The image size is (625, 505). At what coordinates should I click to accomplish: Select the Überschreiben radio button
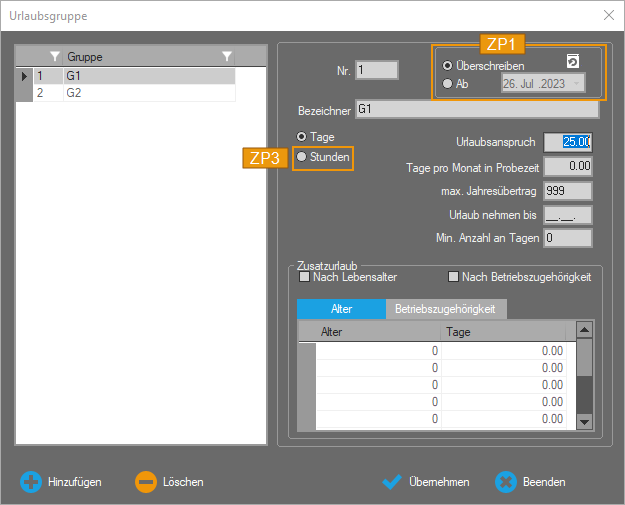coord(448,65)
